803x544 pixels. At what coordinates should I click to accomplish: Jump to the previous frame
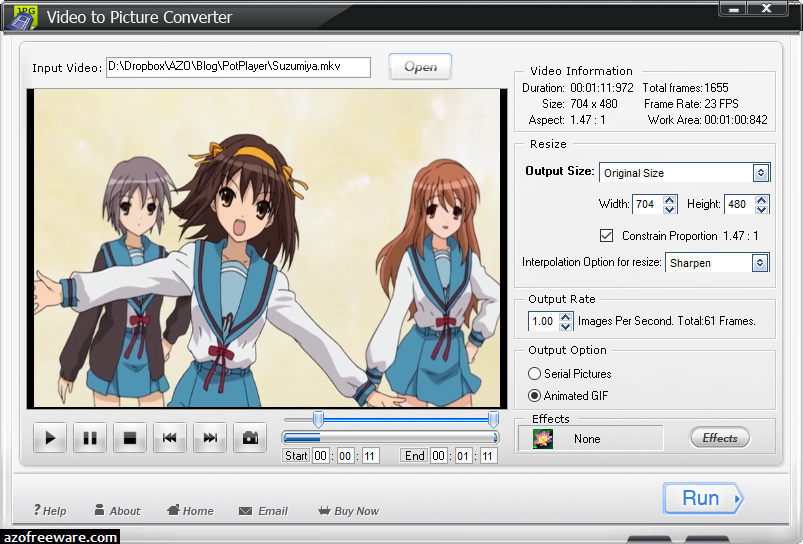tap(170, 438)
